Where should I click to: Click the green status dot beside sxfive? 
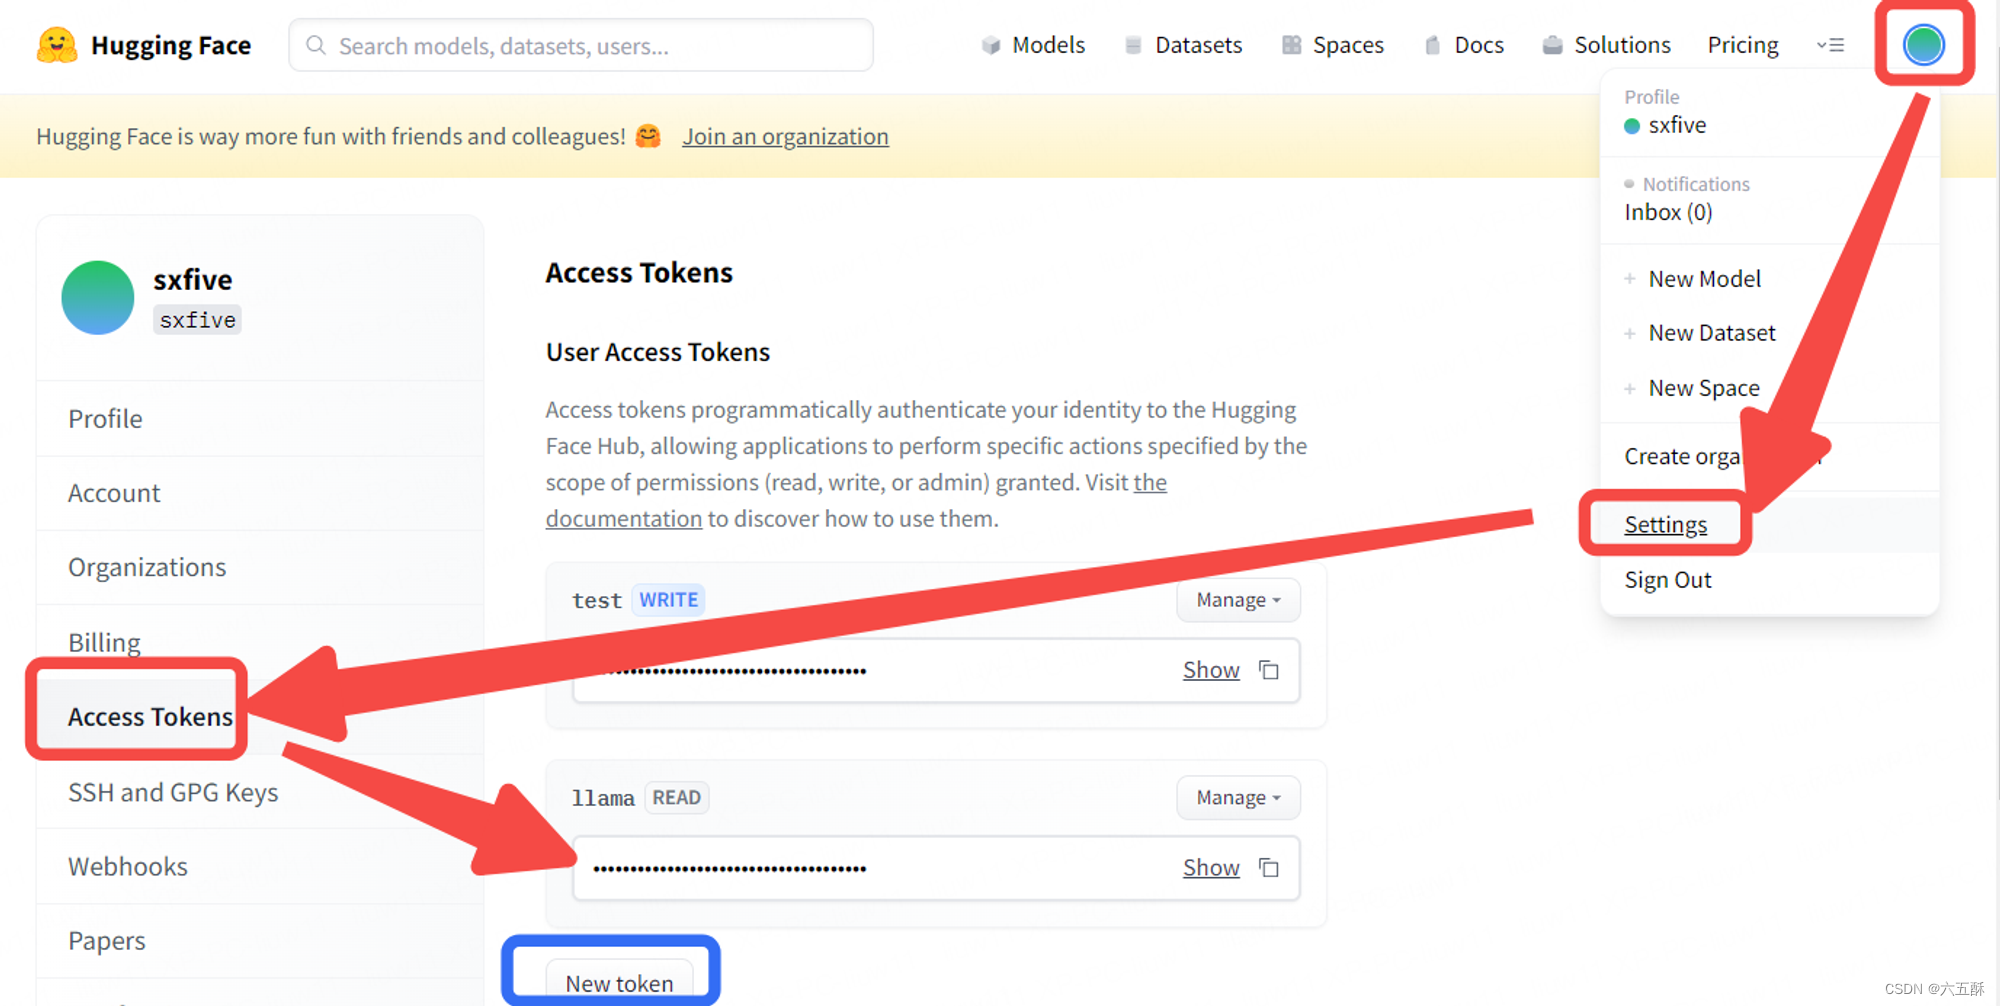(x=1632, y=126)
